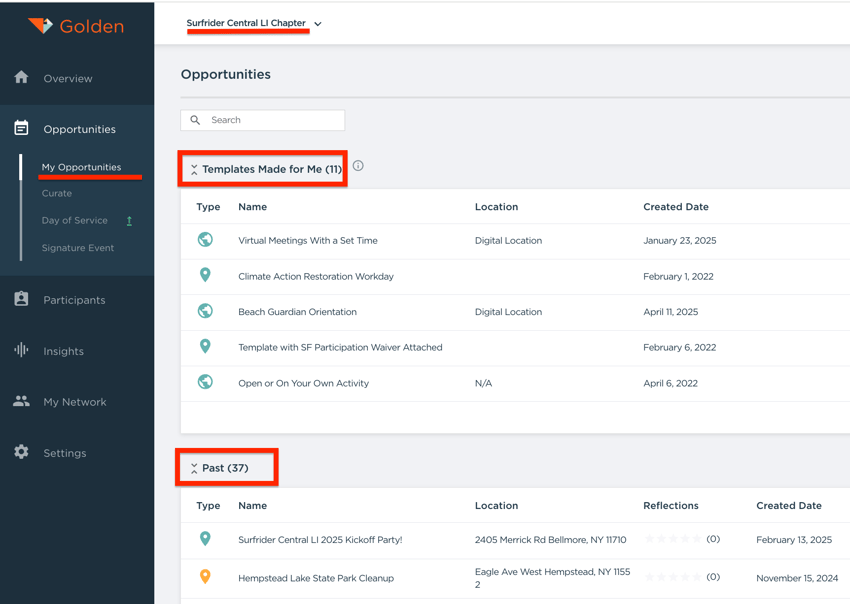Open Template with SF Participation Waiver Attached
This screenshot has height=604, width=850.
point(340,347)
